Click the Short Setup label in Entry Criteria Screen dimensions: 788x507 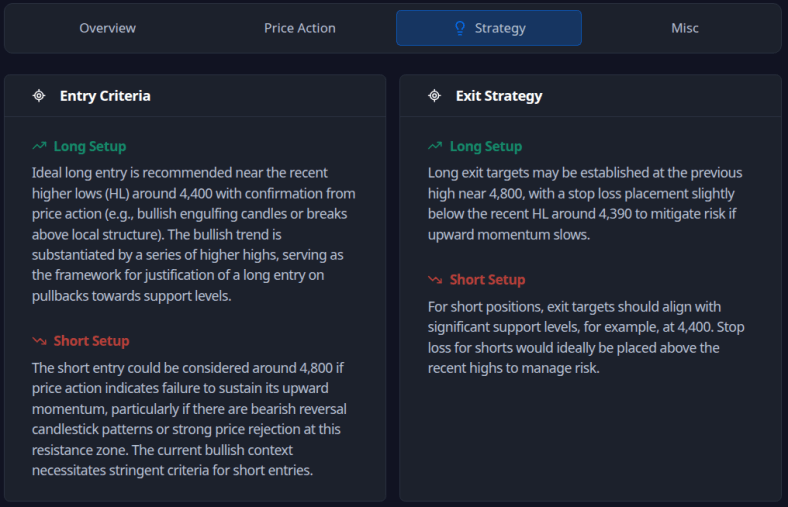click(91, 341)
